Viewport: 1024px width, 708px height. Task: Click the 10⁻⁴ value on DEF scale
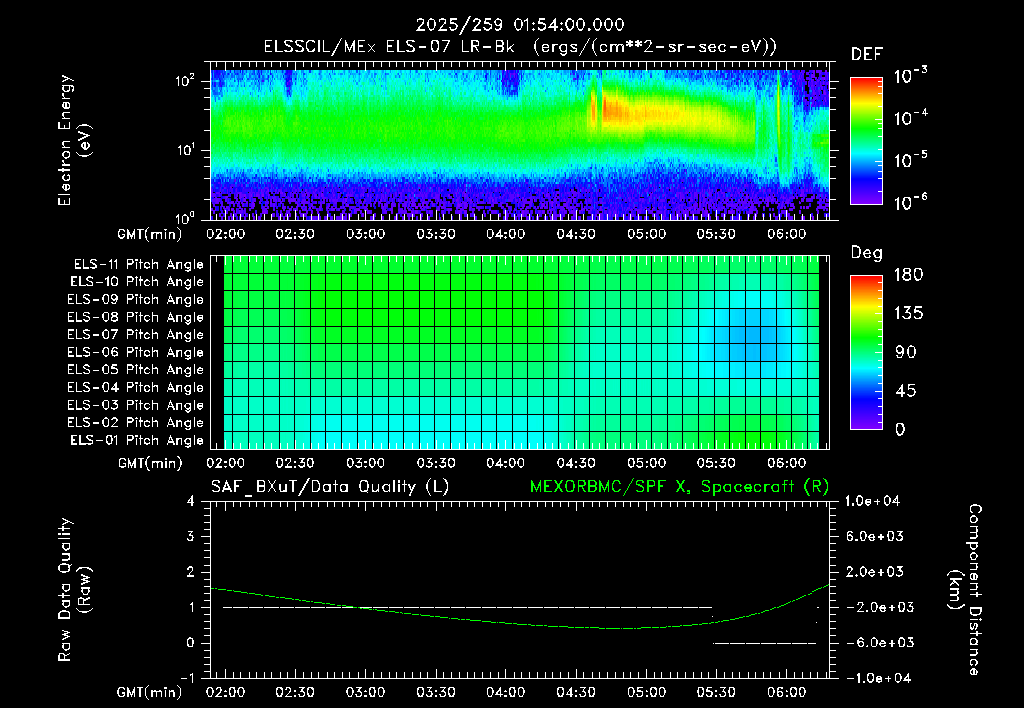click(910, 118)
